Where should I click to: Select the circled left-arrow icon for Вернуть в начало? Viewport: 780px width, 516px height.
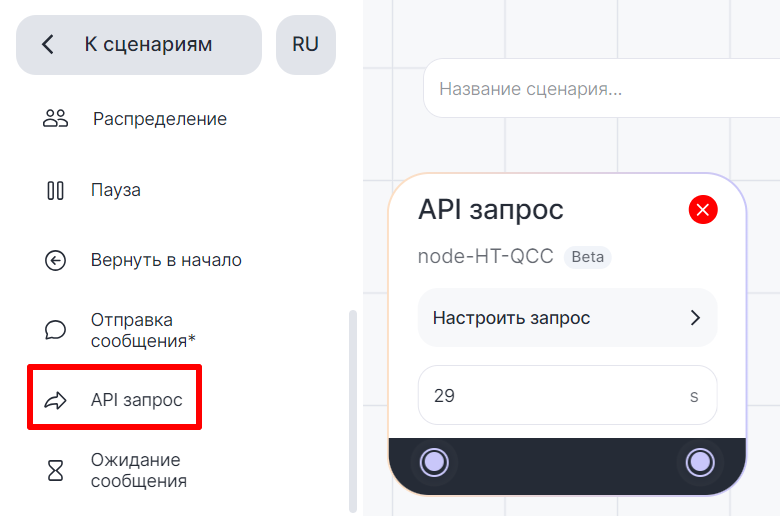[55, 261]
